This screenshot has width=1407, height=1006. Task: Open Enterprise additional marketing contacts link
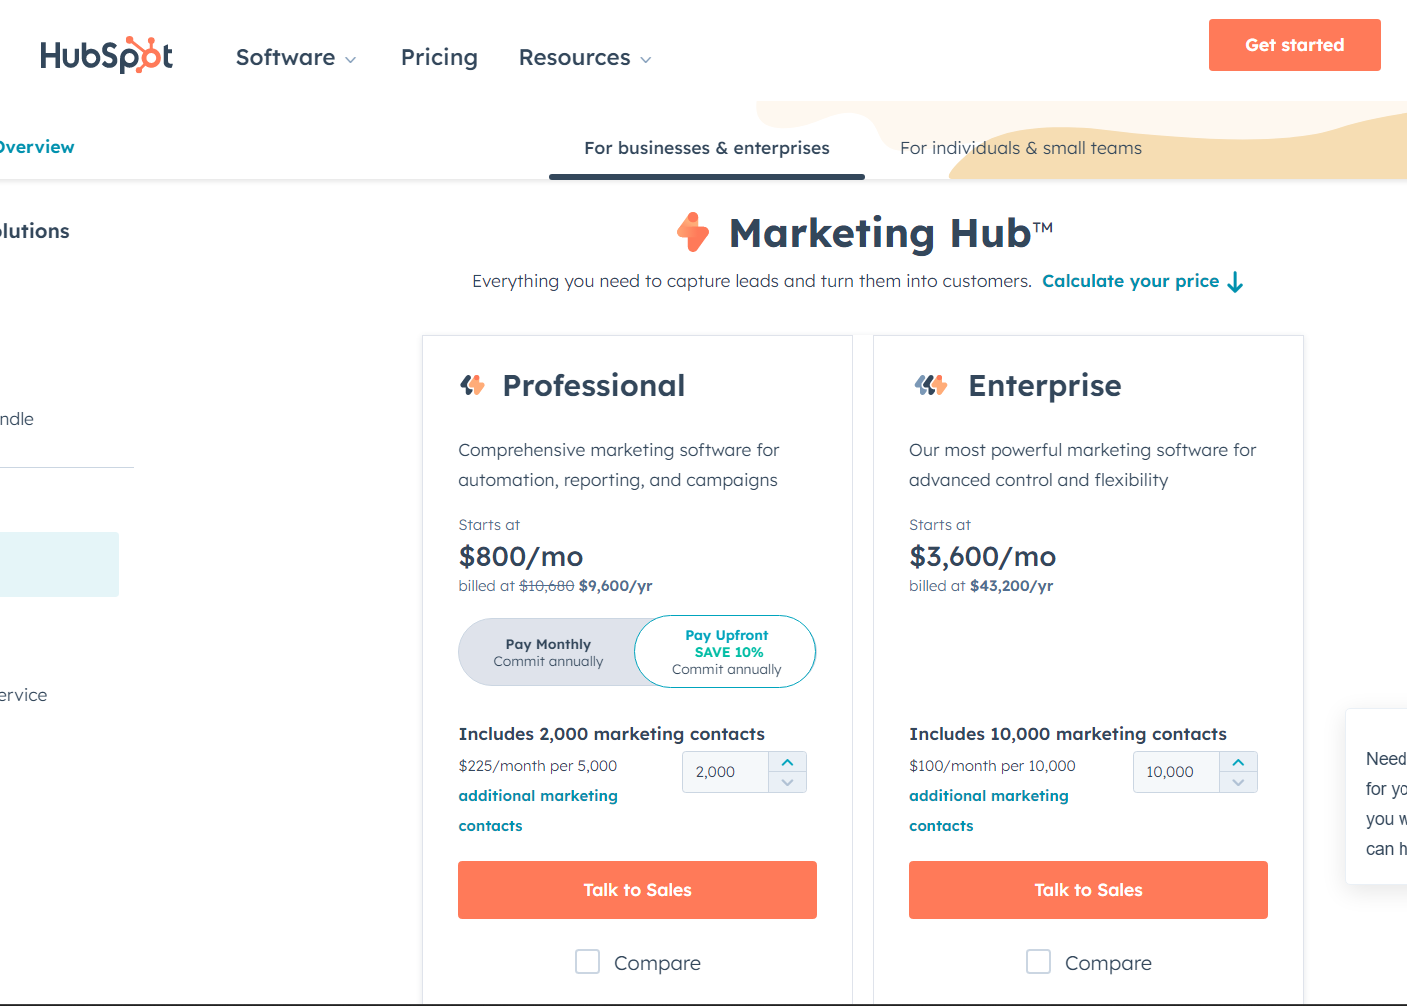989,810
